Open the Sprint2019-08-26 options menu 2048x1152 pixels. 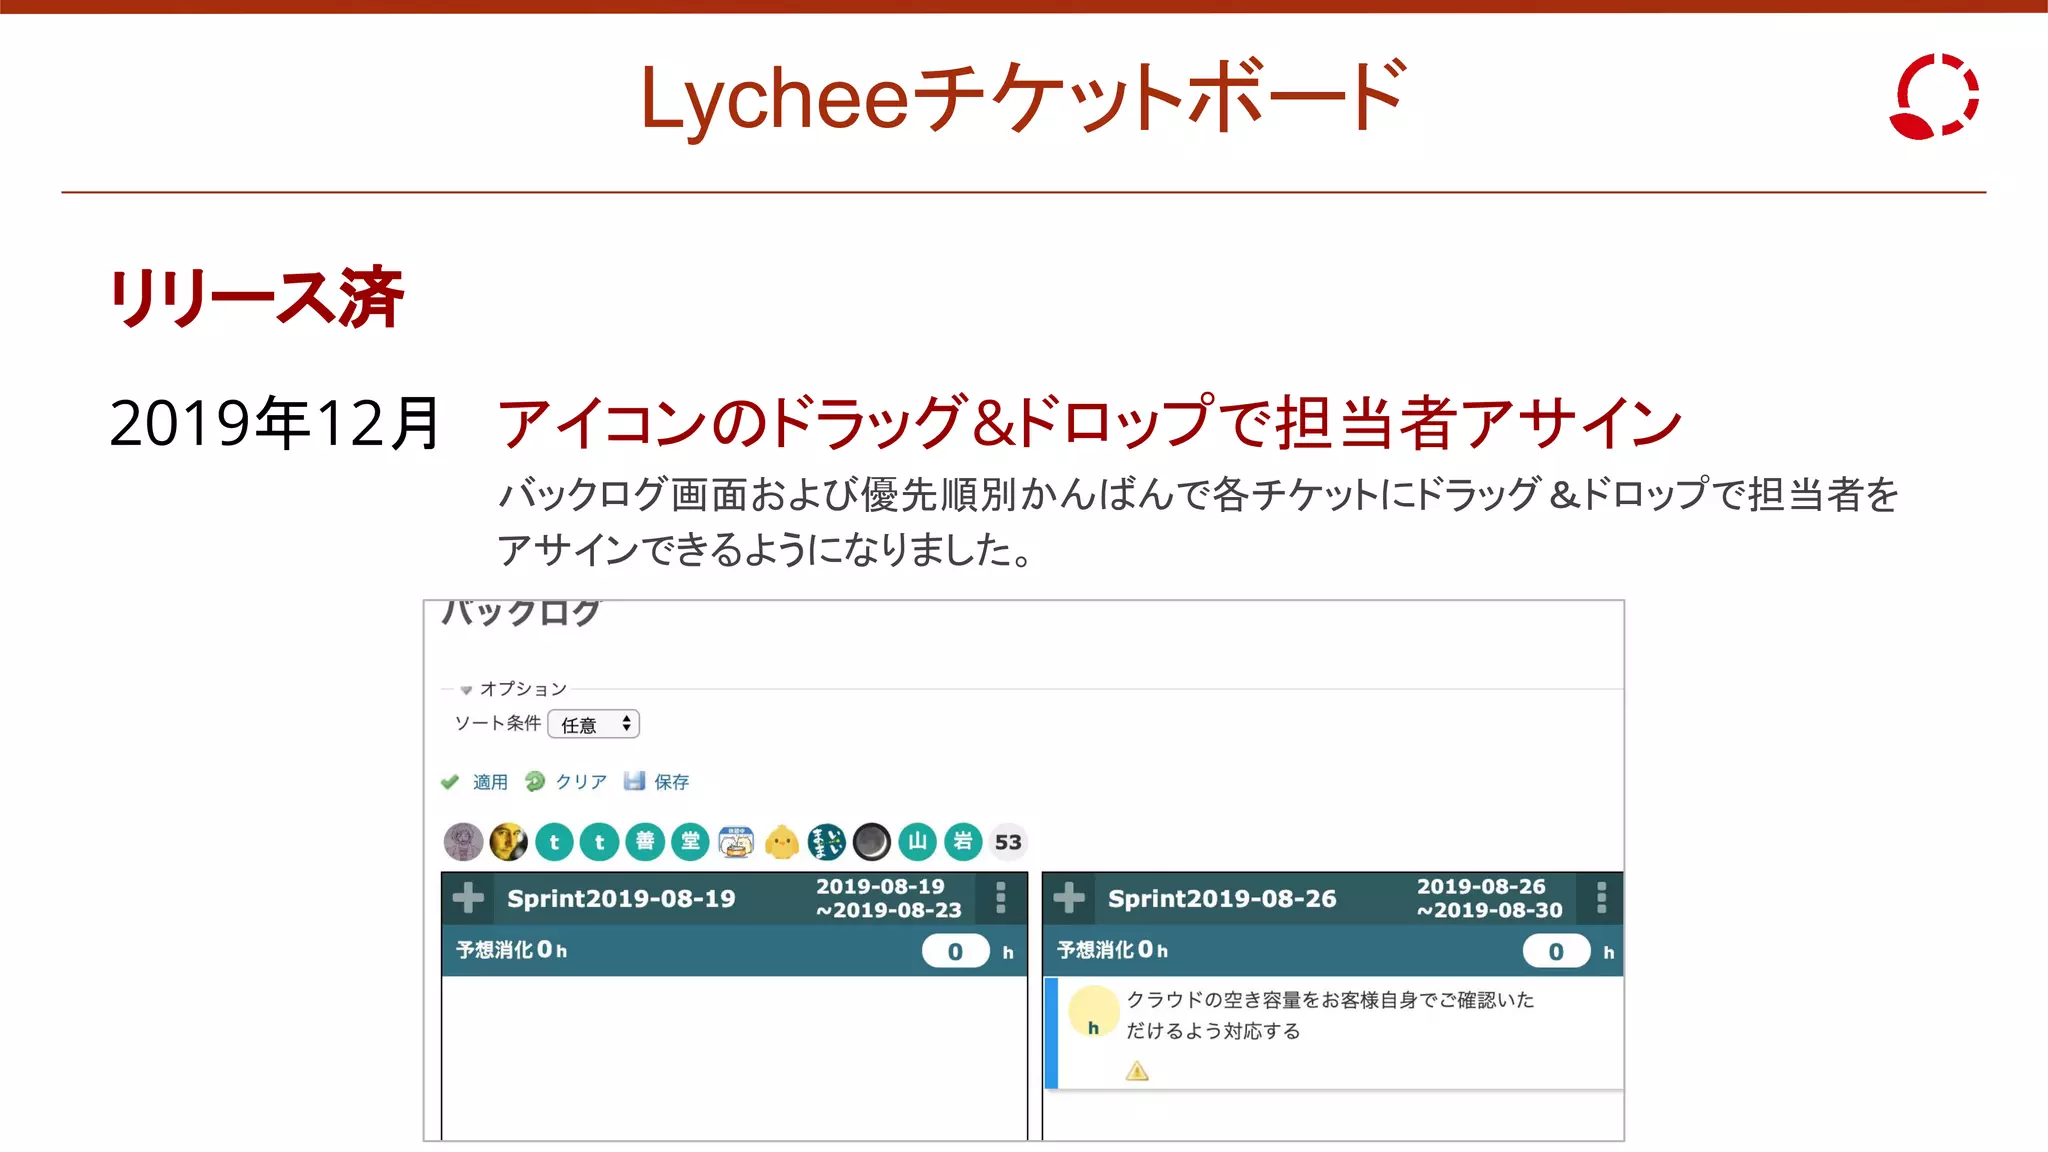[1601, 898]
